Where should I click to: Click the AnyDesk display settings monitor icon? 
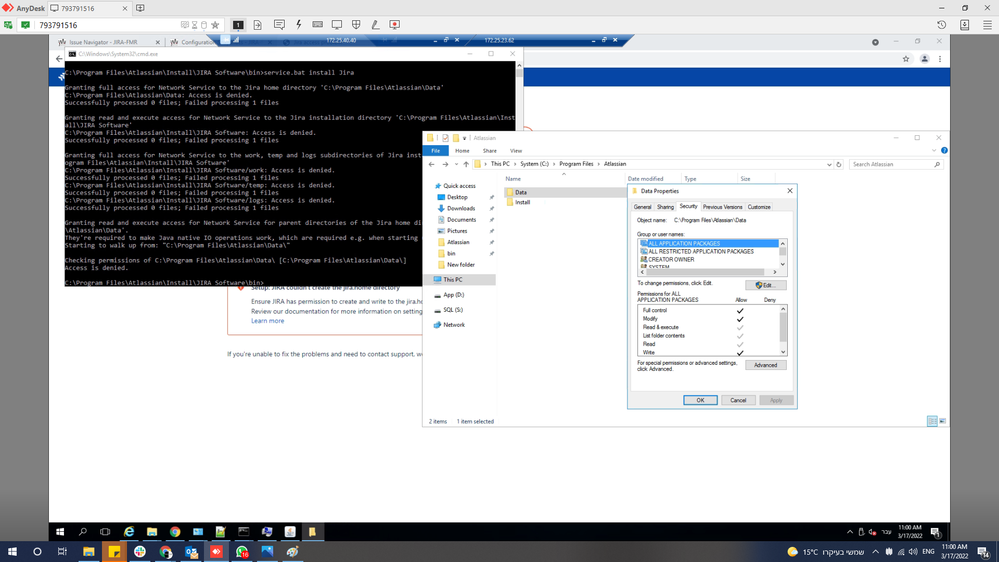(336, 25)
